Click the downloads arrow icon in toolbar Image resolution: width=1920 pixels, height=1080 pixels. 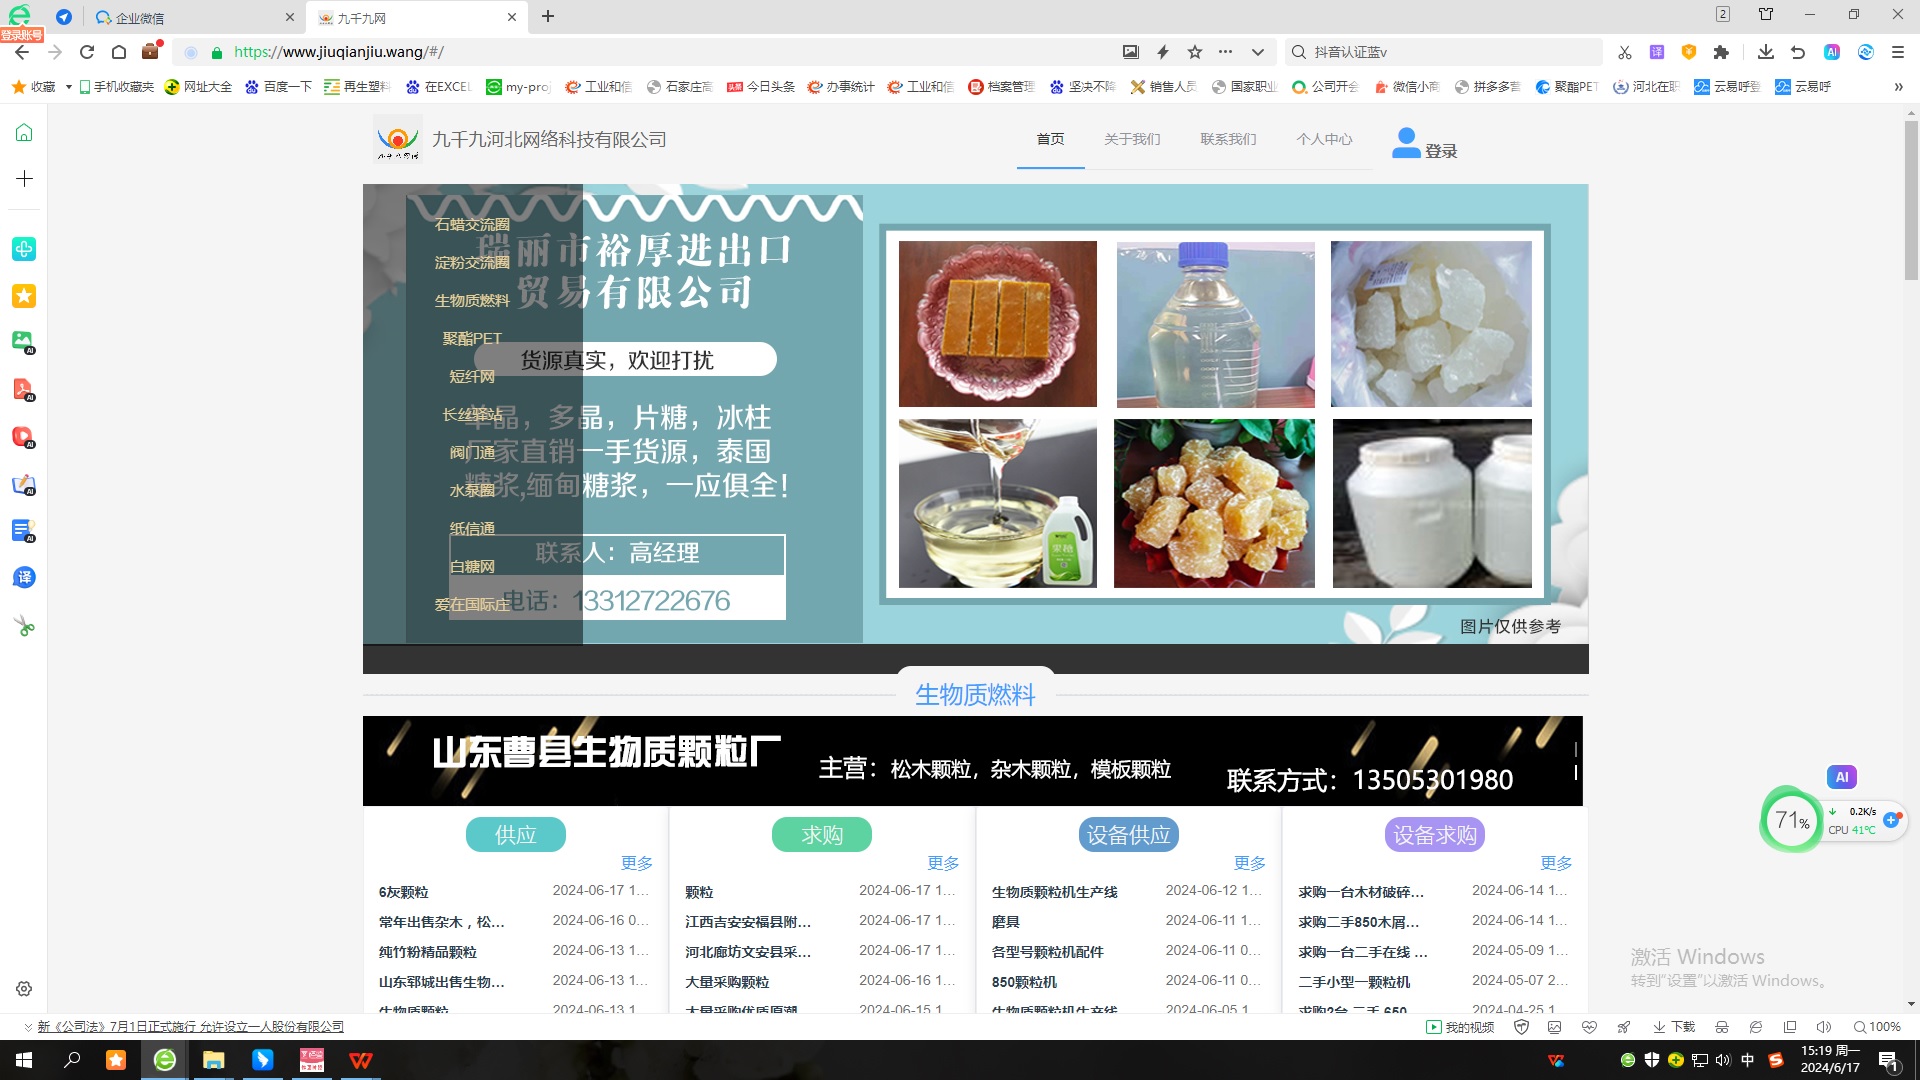[1765, 52]
